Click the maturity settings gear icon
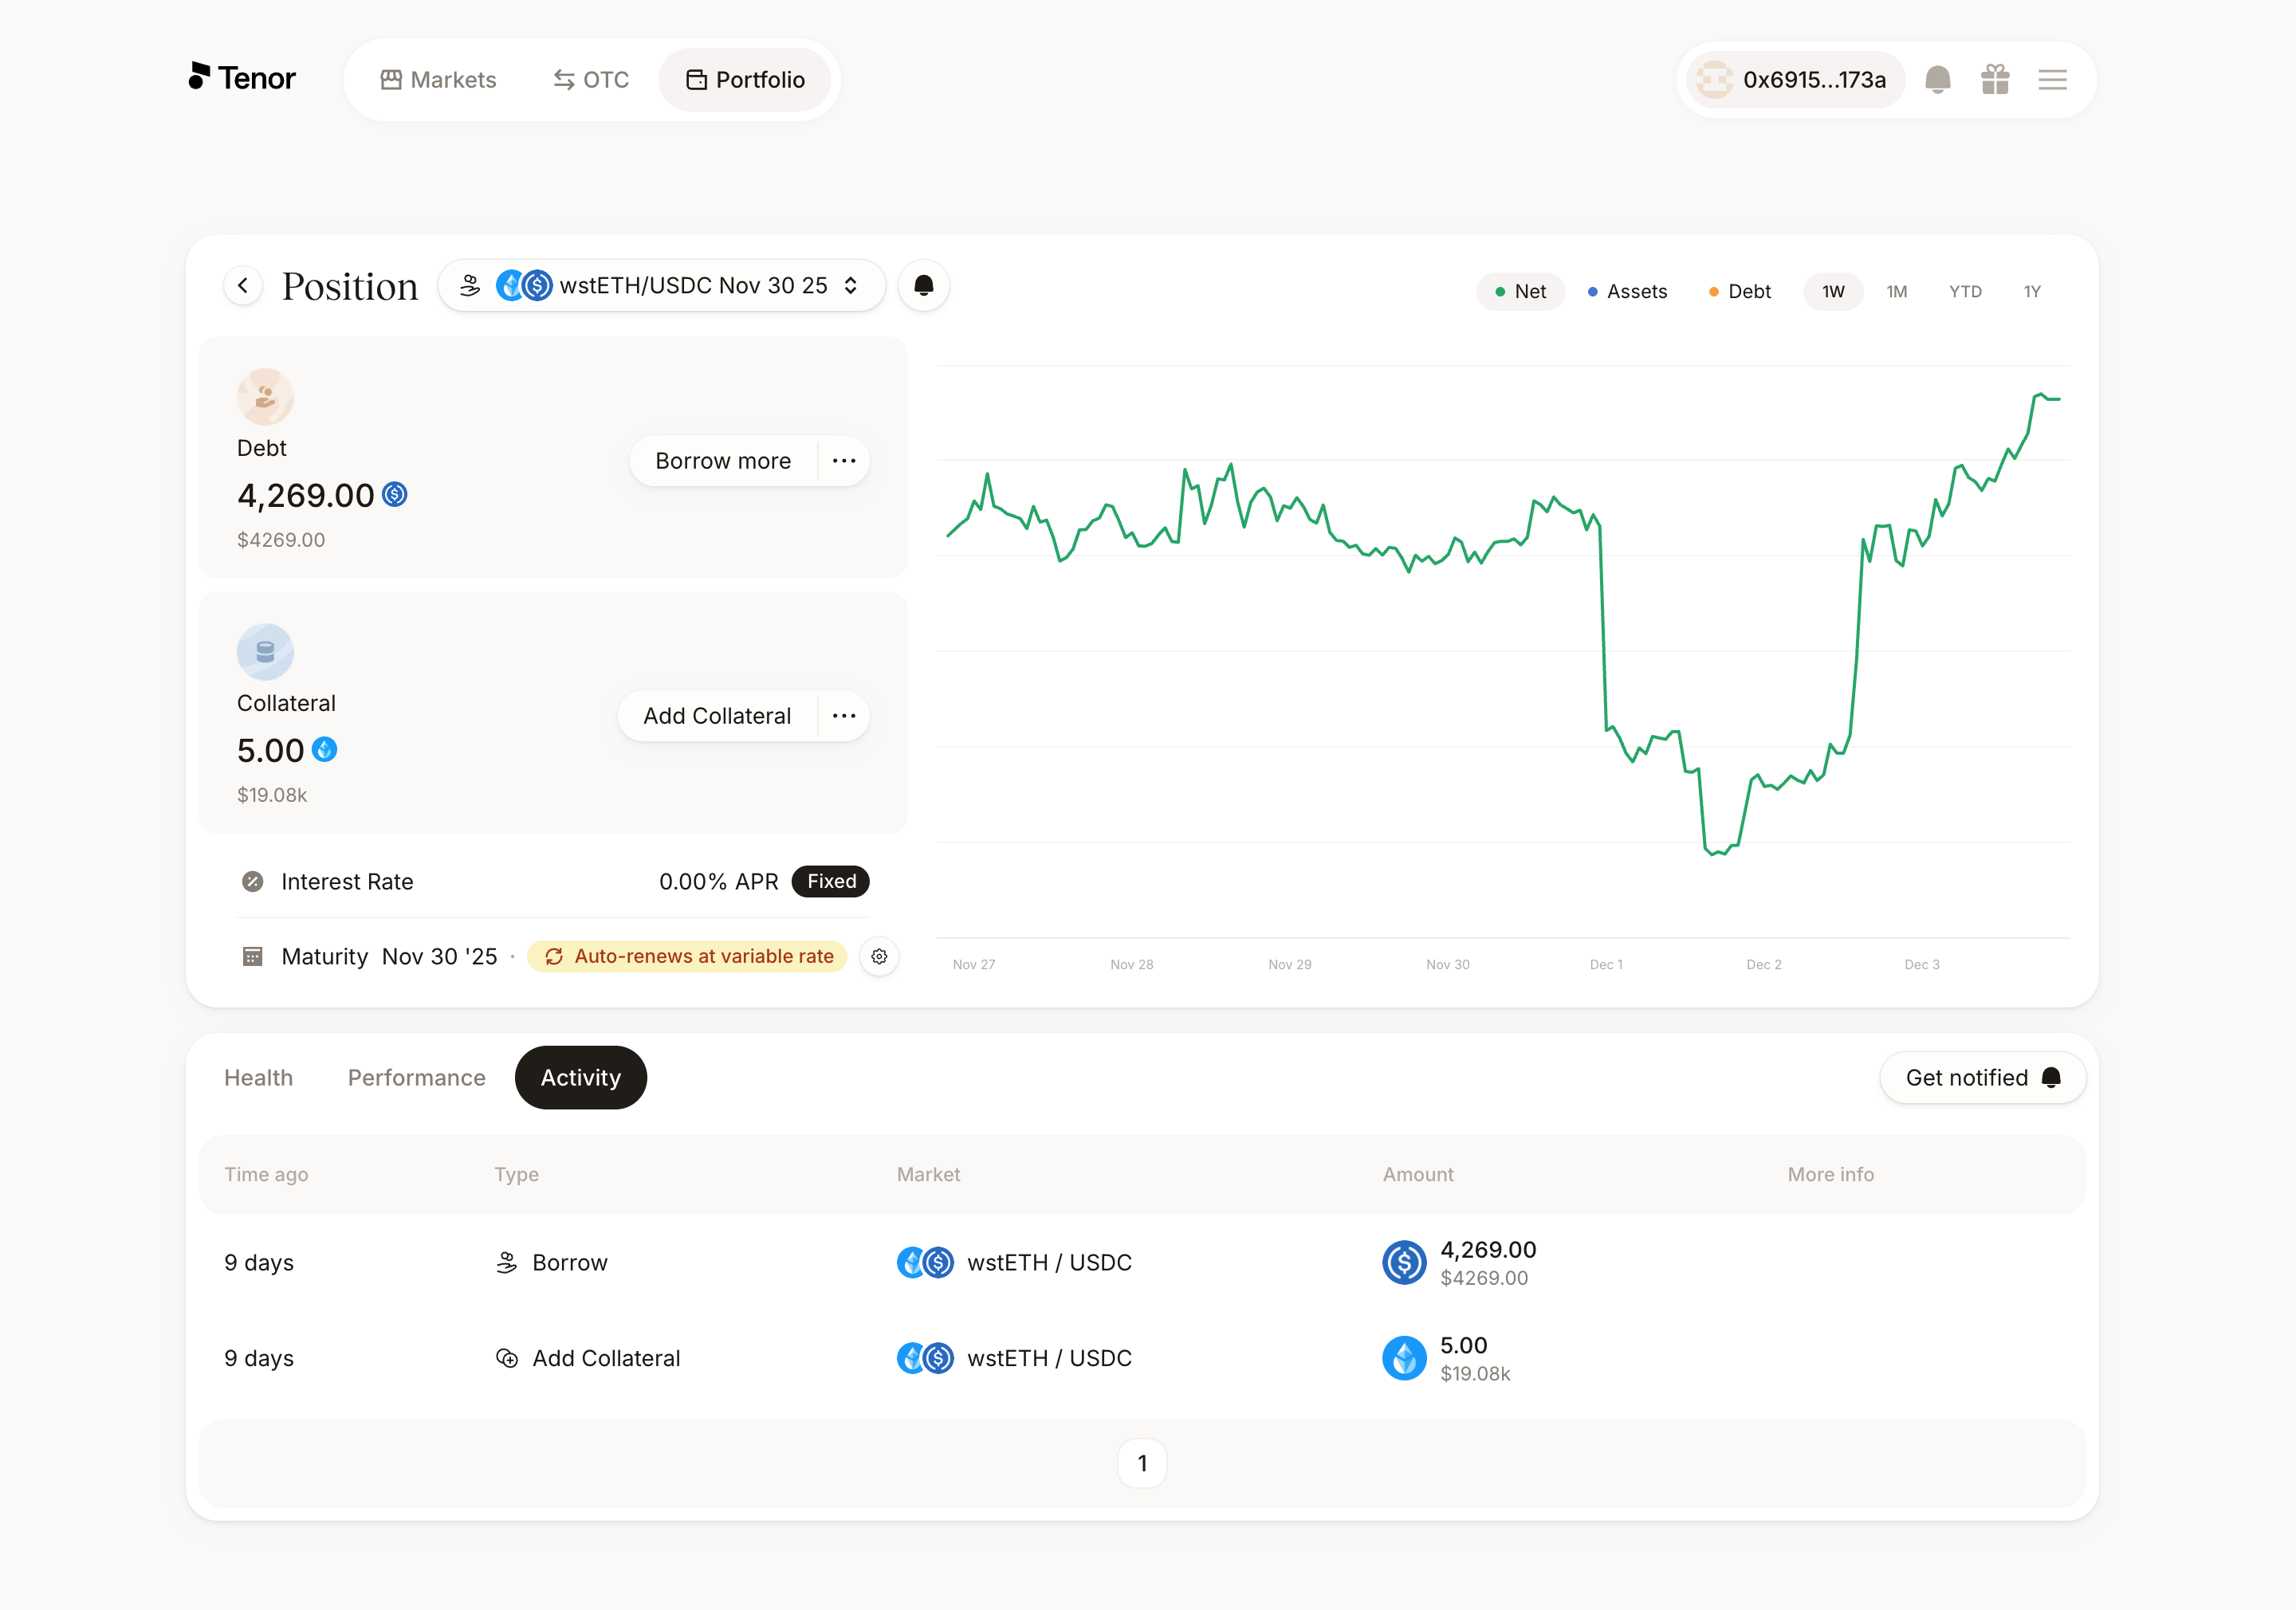The height and width of the screenshot is (1610, 2296). (x=879, y=957)
